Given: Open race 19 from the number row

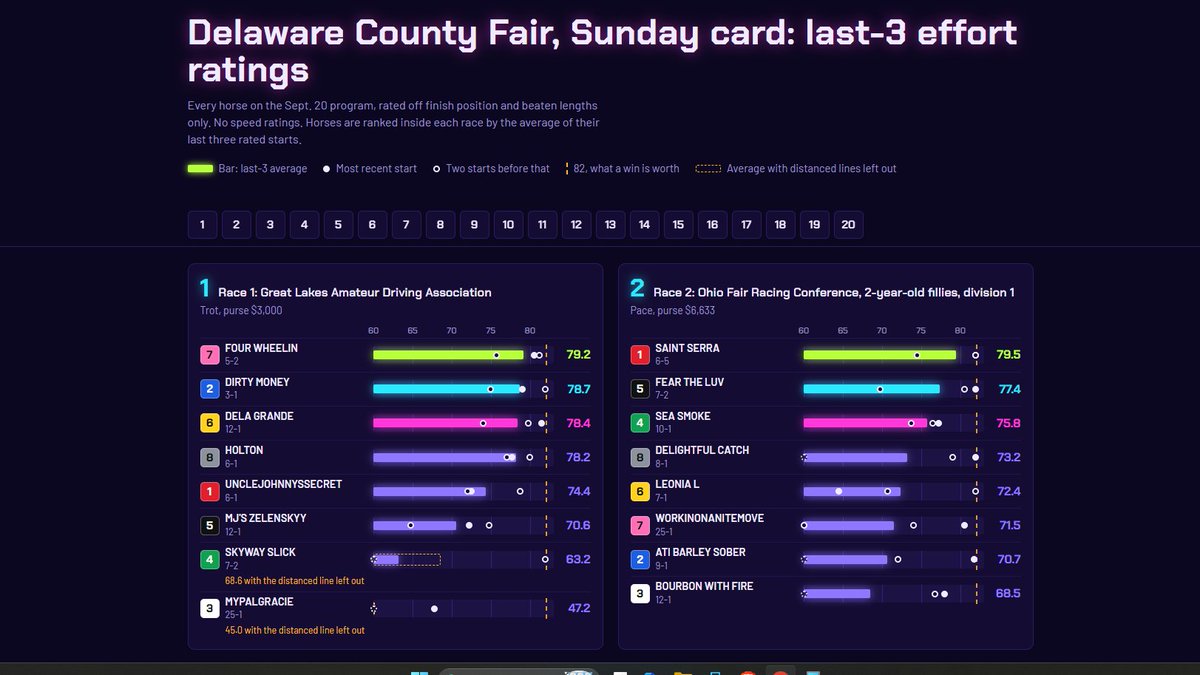Looking at the screenshot, I should [x=814, y=225].
